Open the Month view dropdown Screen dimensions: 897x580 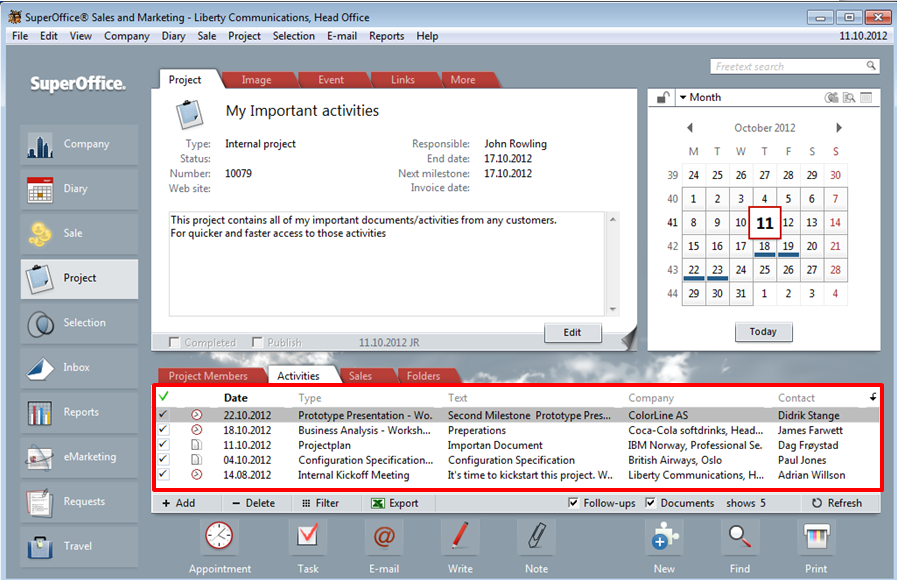coord(700,97)
